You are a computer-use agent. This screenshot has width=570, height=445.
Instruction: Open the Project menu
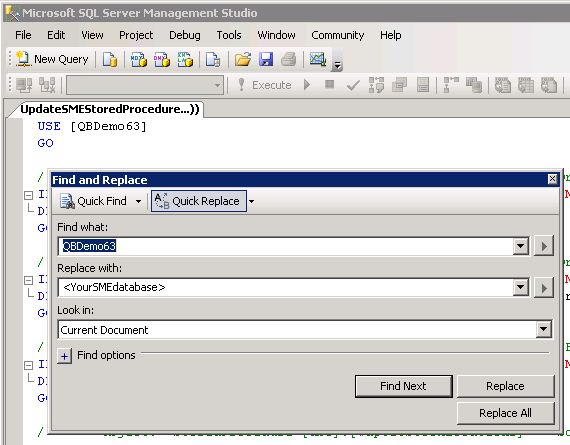click(x=136, y=35)
